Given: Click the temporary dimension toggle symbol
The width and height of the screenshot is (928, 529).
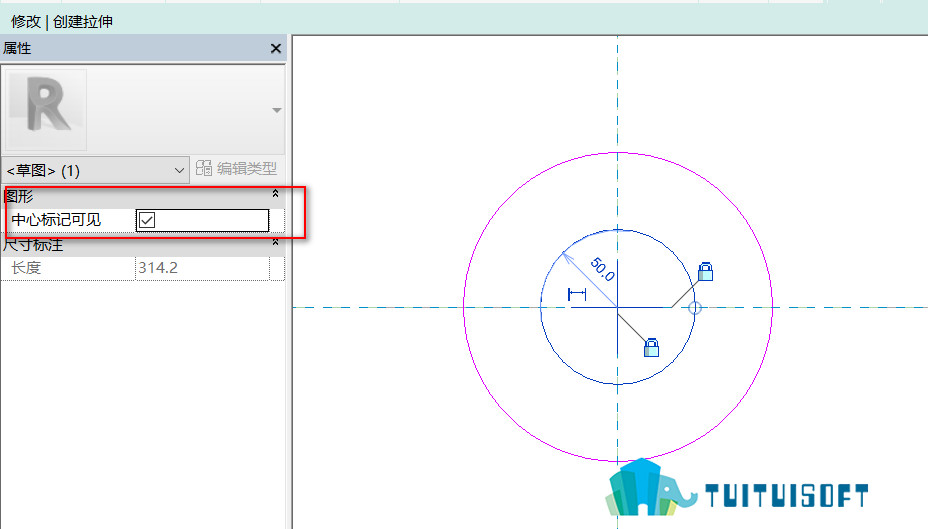Looking at the screenshot, I should click(576, 294).
